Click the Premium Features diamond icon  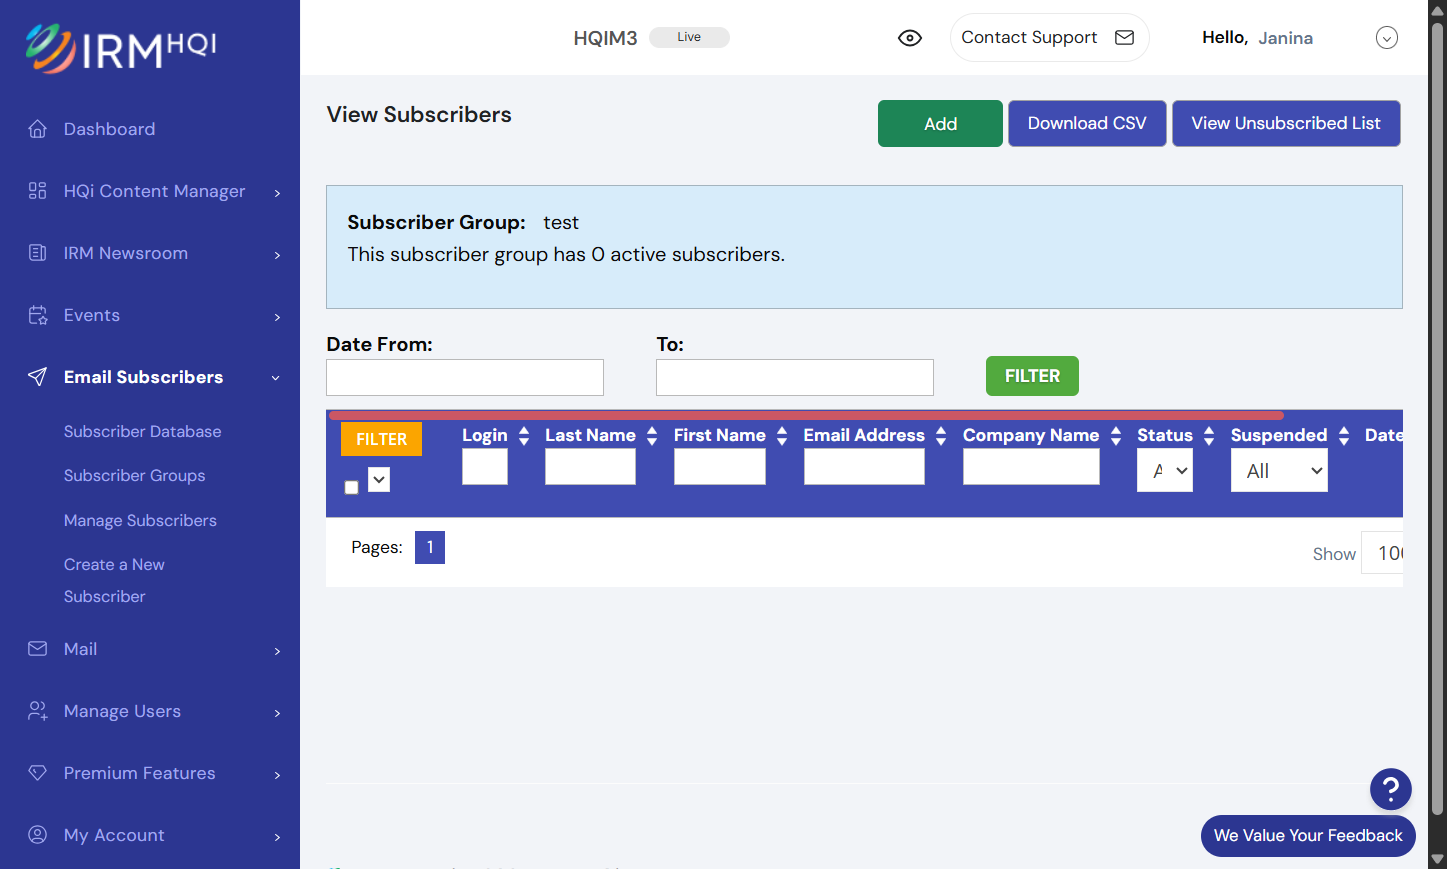(38, 773)
